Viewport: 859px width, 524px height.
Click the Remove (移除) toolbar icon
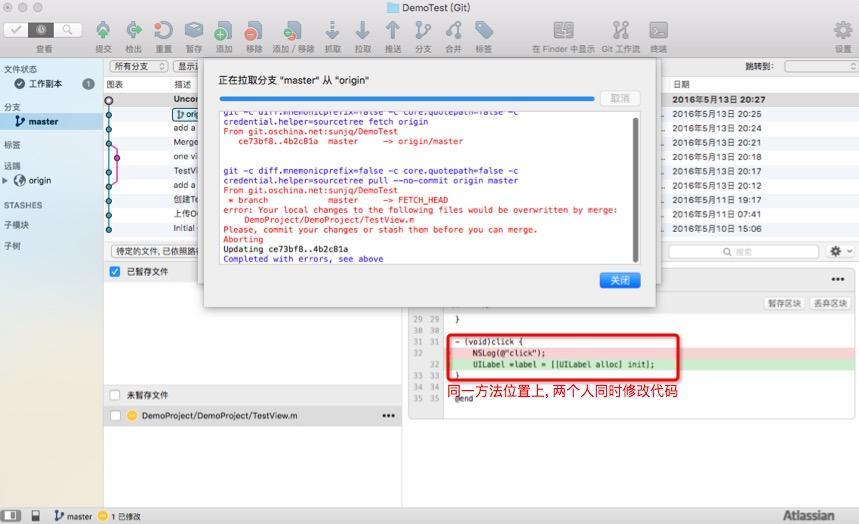click(254, 31)
